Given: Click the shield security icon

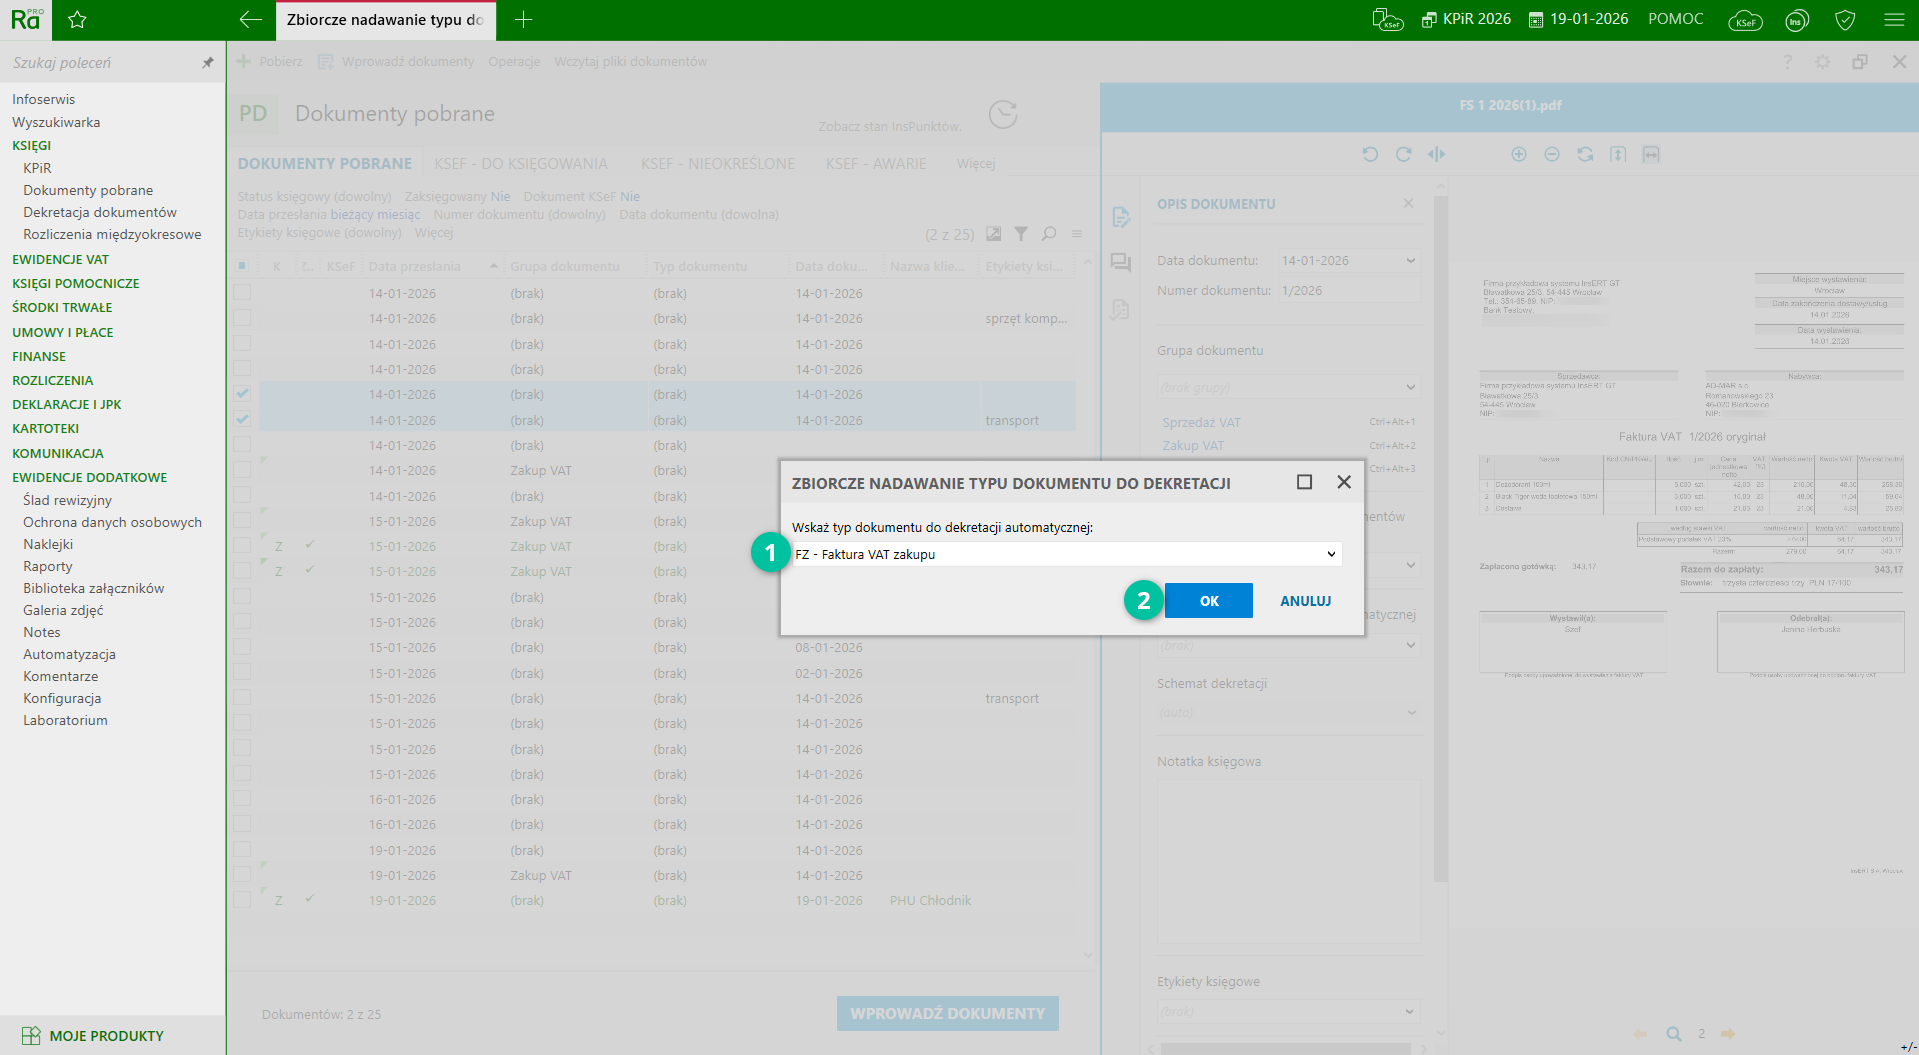Looking at the screenshot, I should 1845,20.
